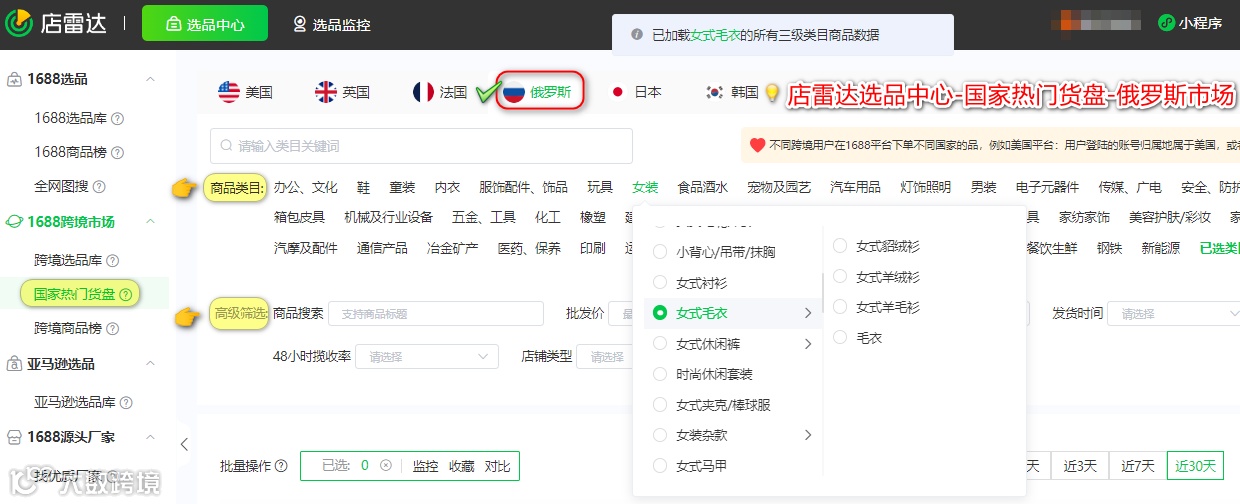Expand 女式毛衣 subcategories arrow
Image resolution: width=1240 pixels, height=504 pixels.
pos(808,314)
